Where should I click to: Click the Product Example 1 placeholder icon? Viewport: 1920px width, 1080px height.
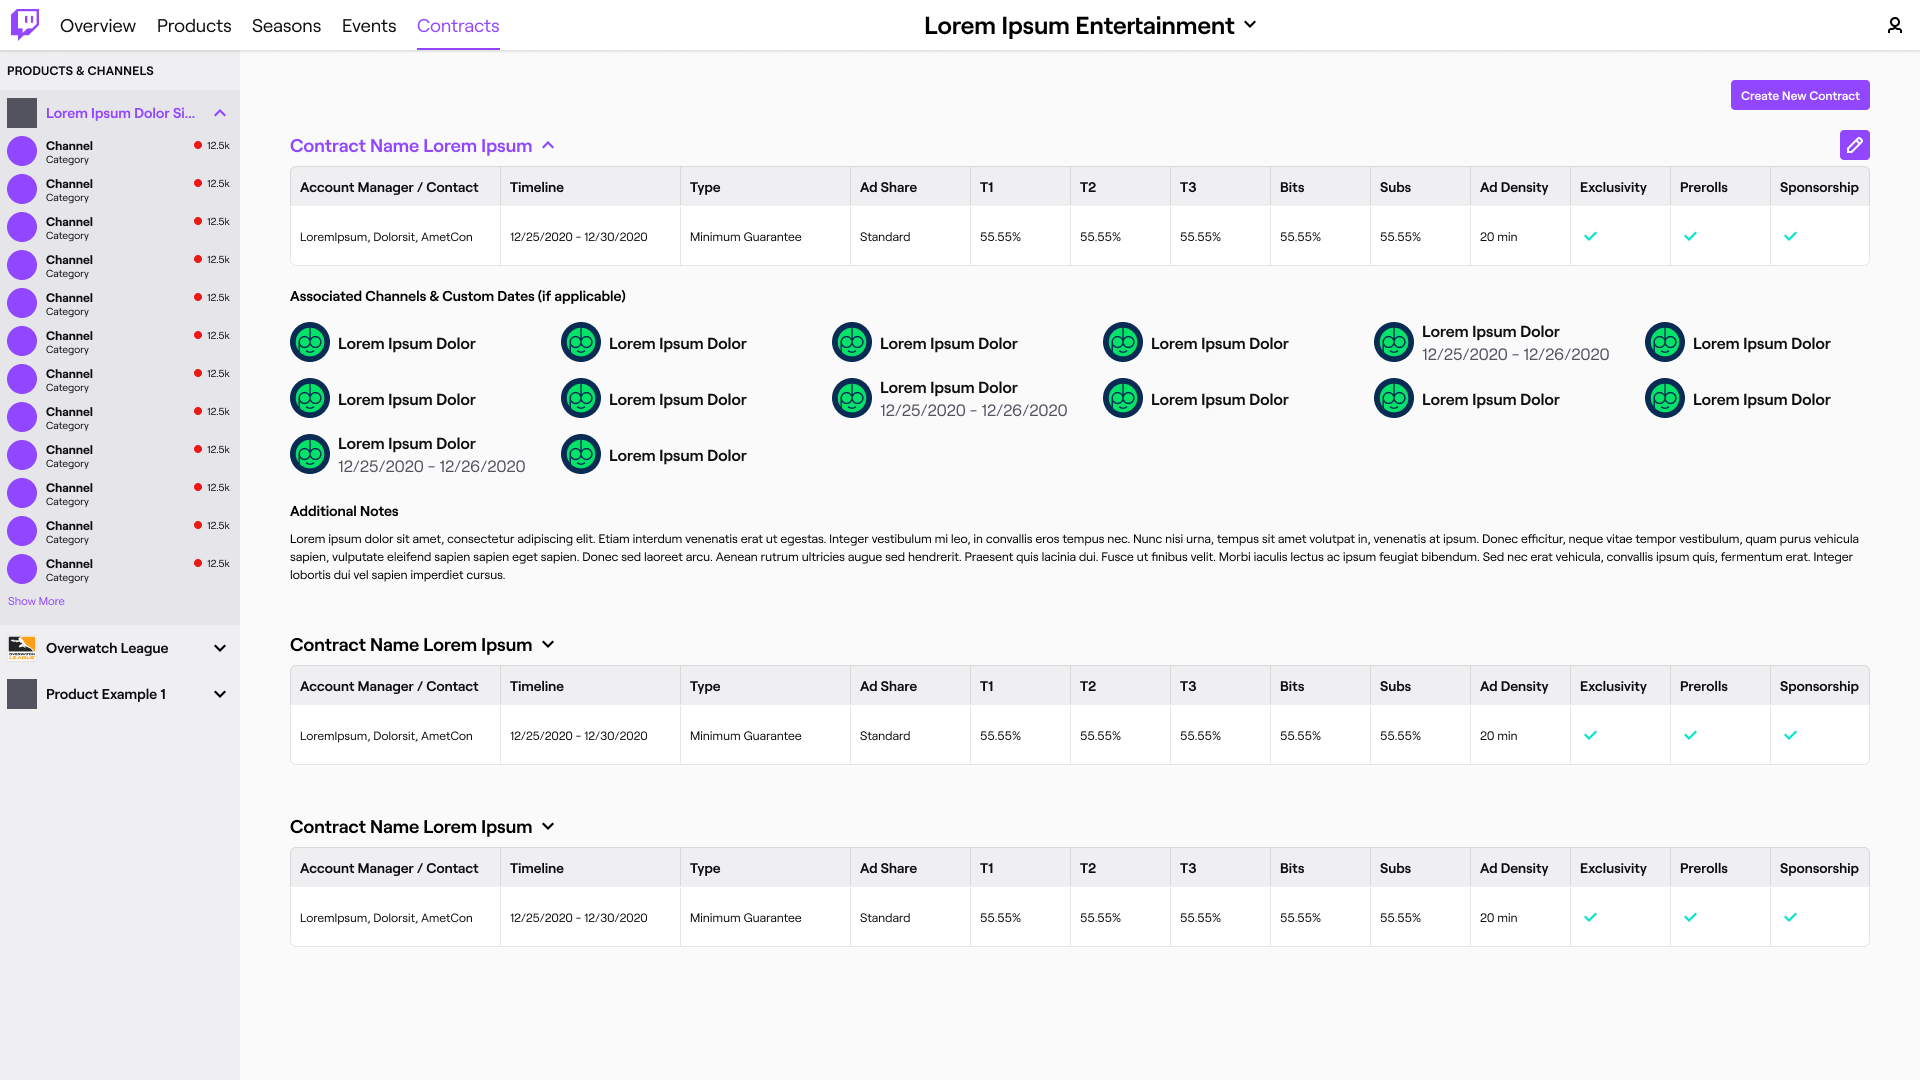(x=22, y=694)
